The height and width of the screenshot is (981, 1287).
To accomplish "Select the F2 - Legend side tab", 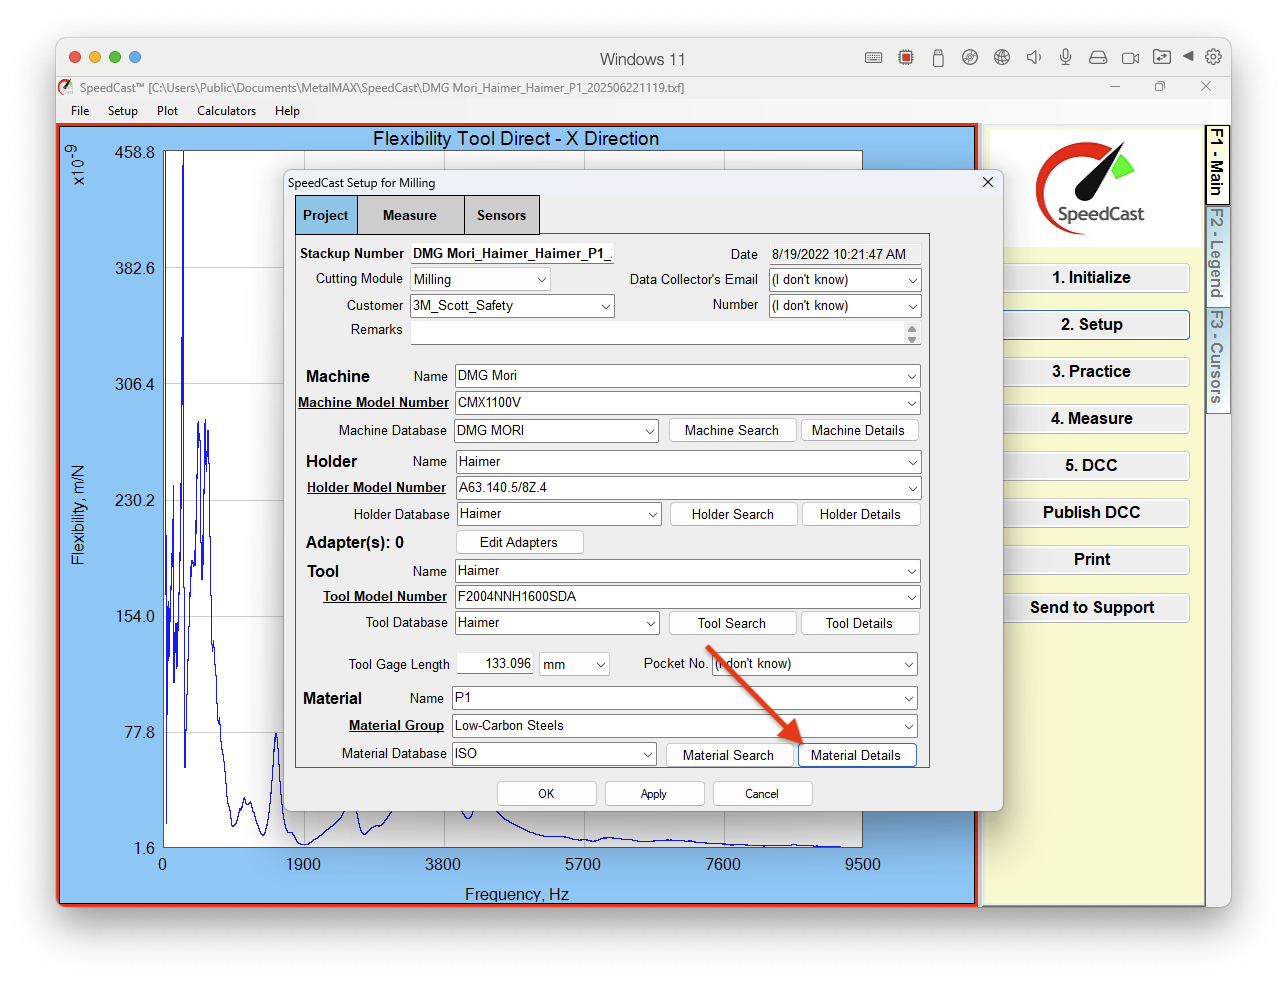I will click(1217, 255).
